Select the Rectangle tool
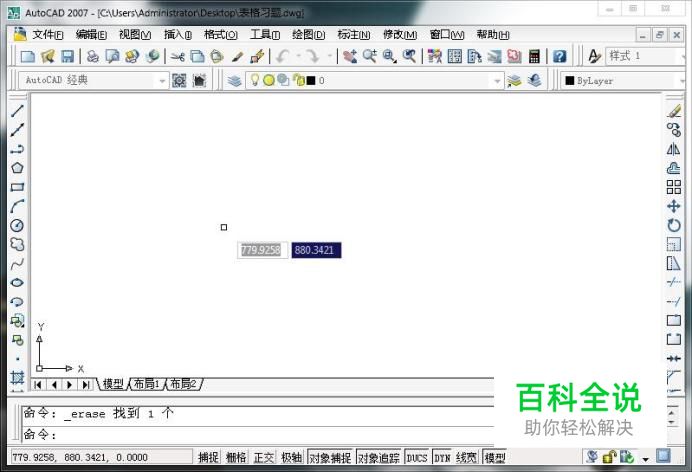 click(17, 187)
